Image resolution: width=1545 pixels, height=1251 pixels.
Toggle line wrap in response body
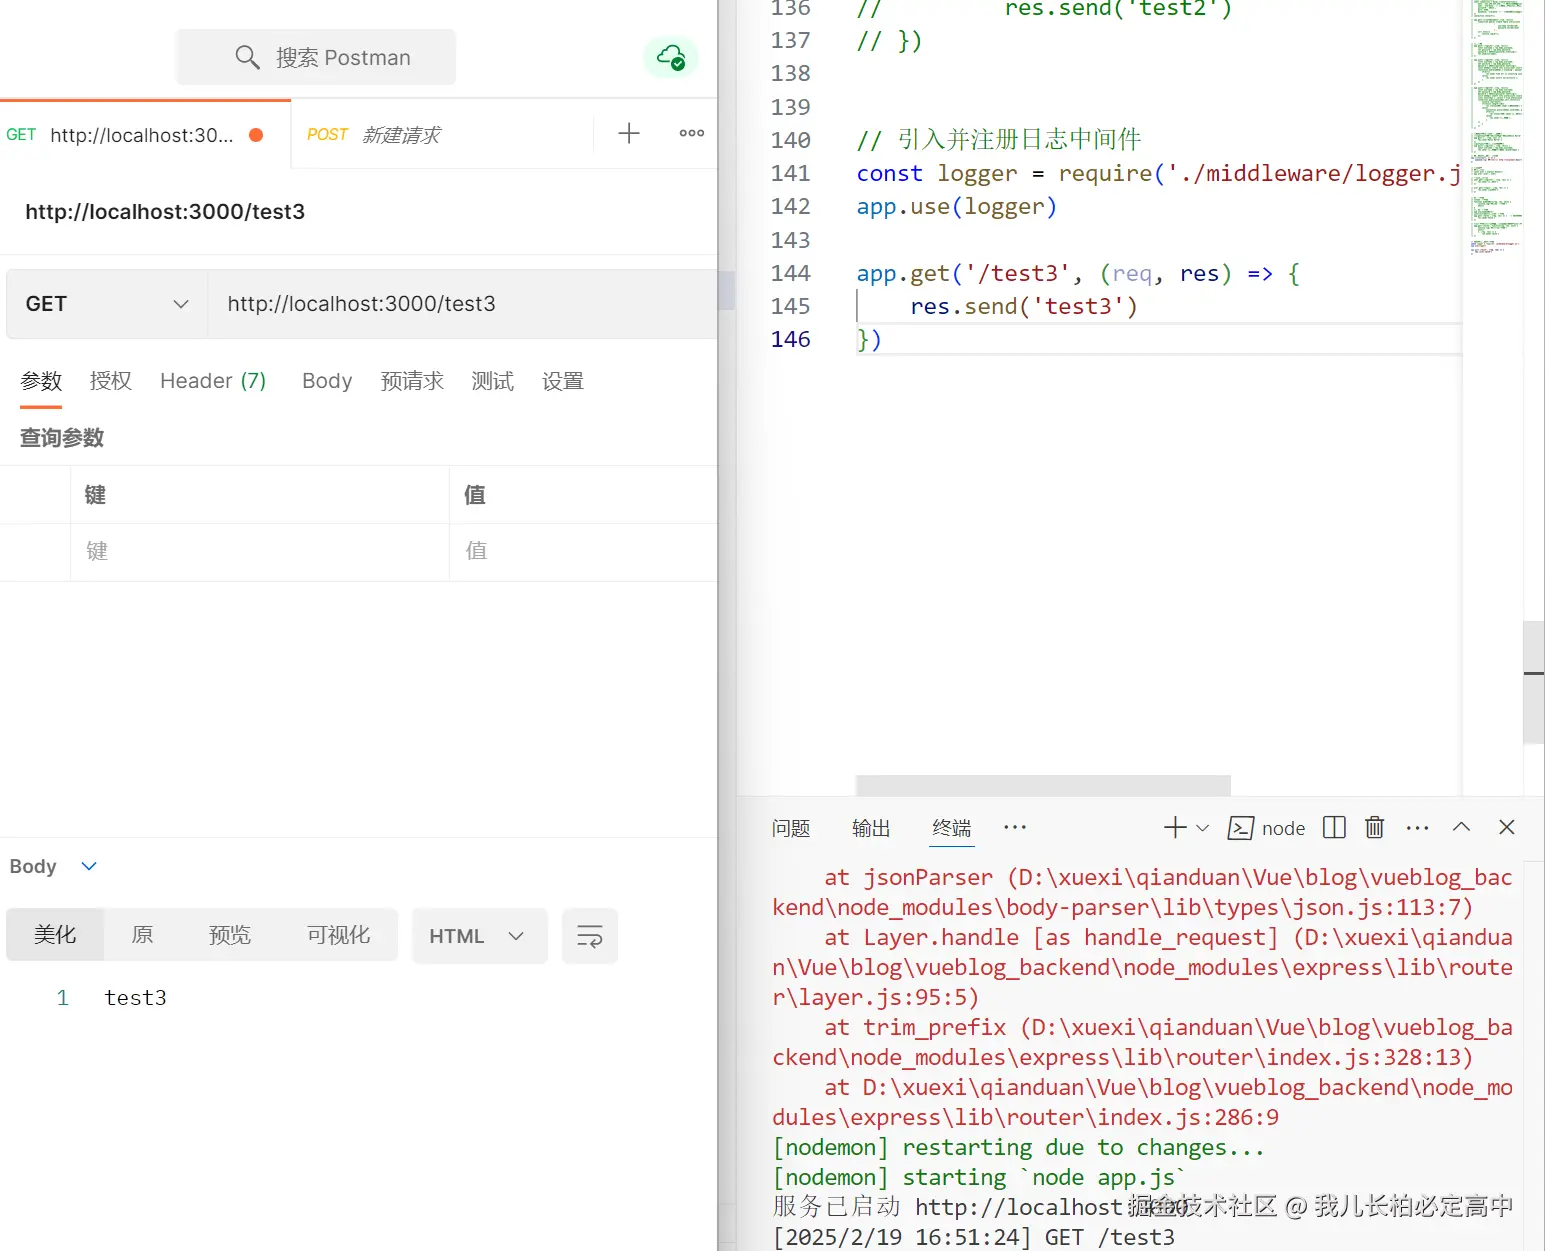click(590, 936)
